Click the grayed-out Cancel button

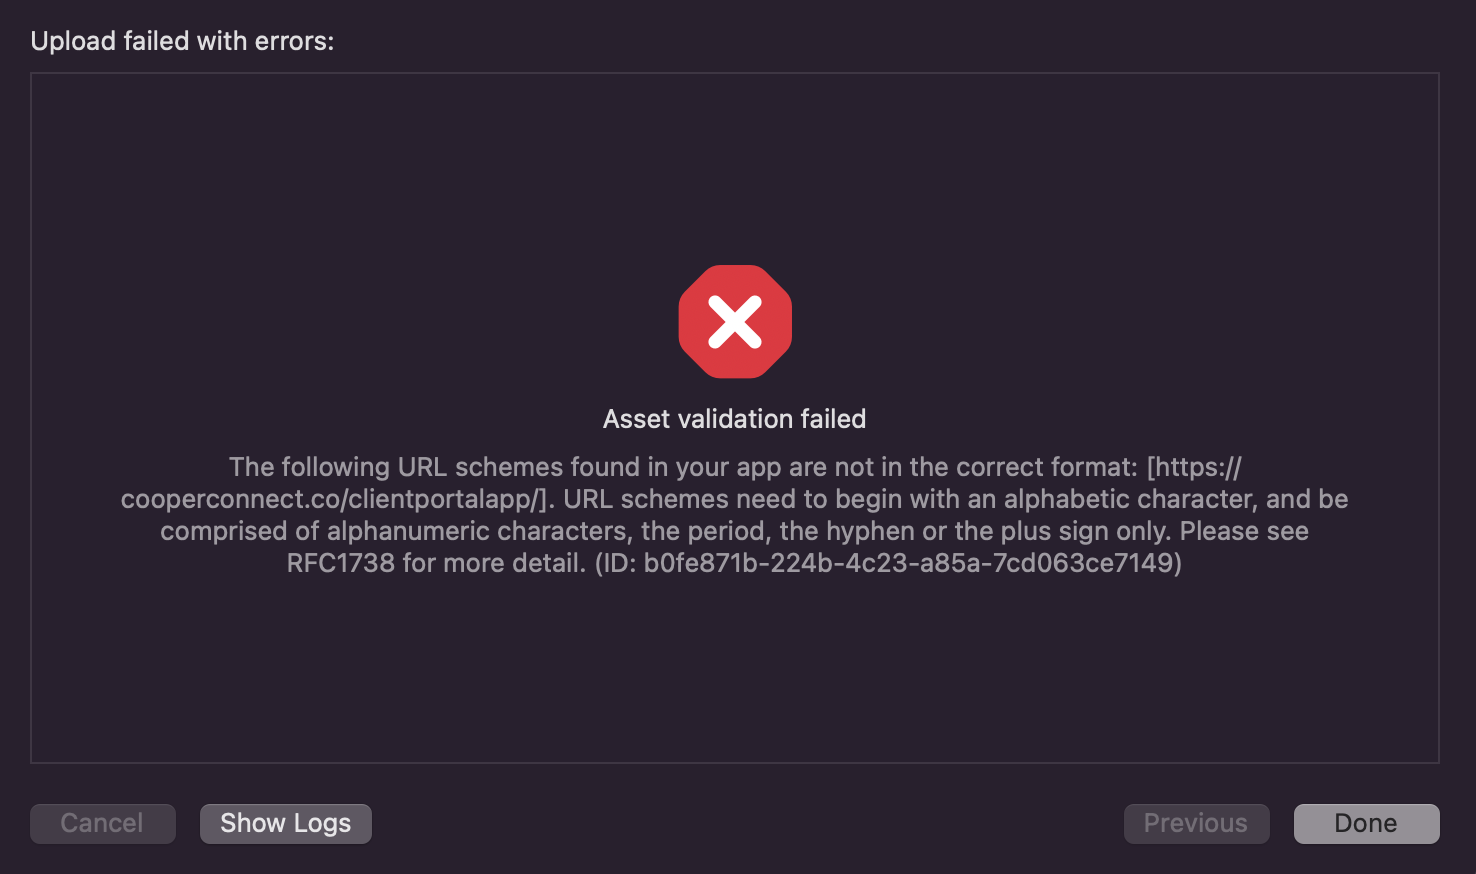(103, 823)
